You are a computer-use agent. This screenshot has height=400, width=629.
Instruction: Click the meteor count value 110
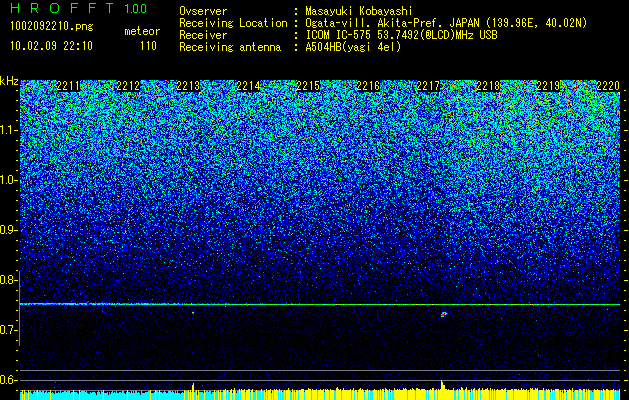148,46
